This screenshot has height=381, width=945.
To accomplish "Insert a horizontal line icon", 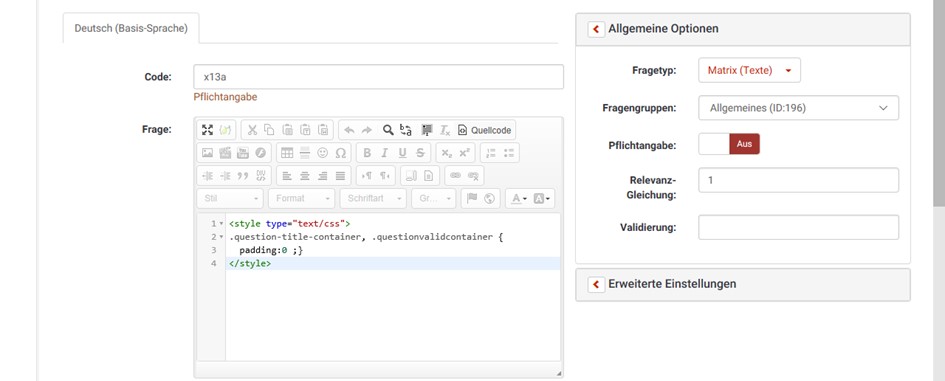I will 305,153.
